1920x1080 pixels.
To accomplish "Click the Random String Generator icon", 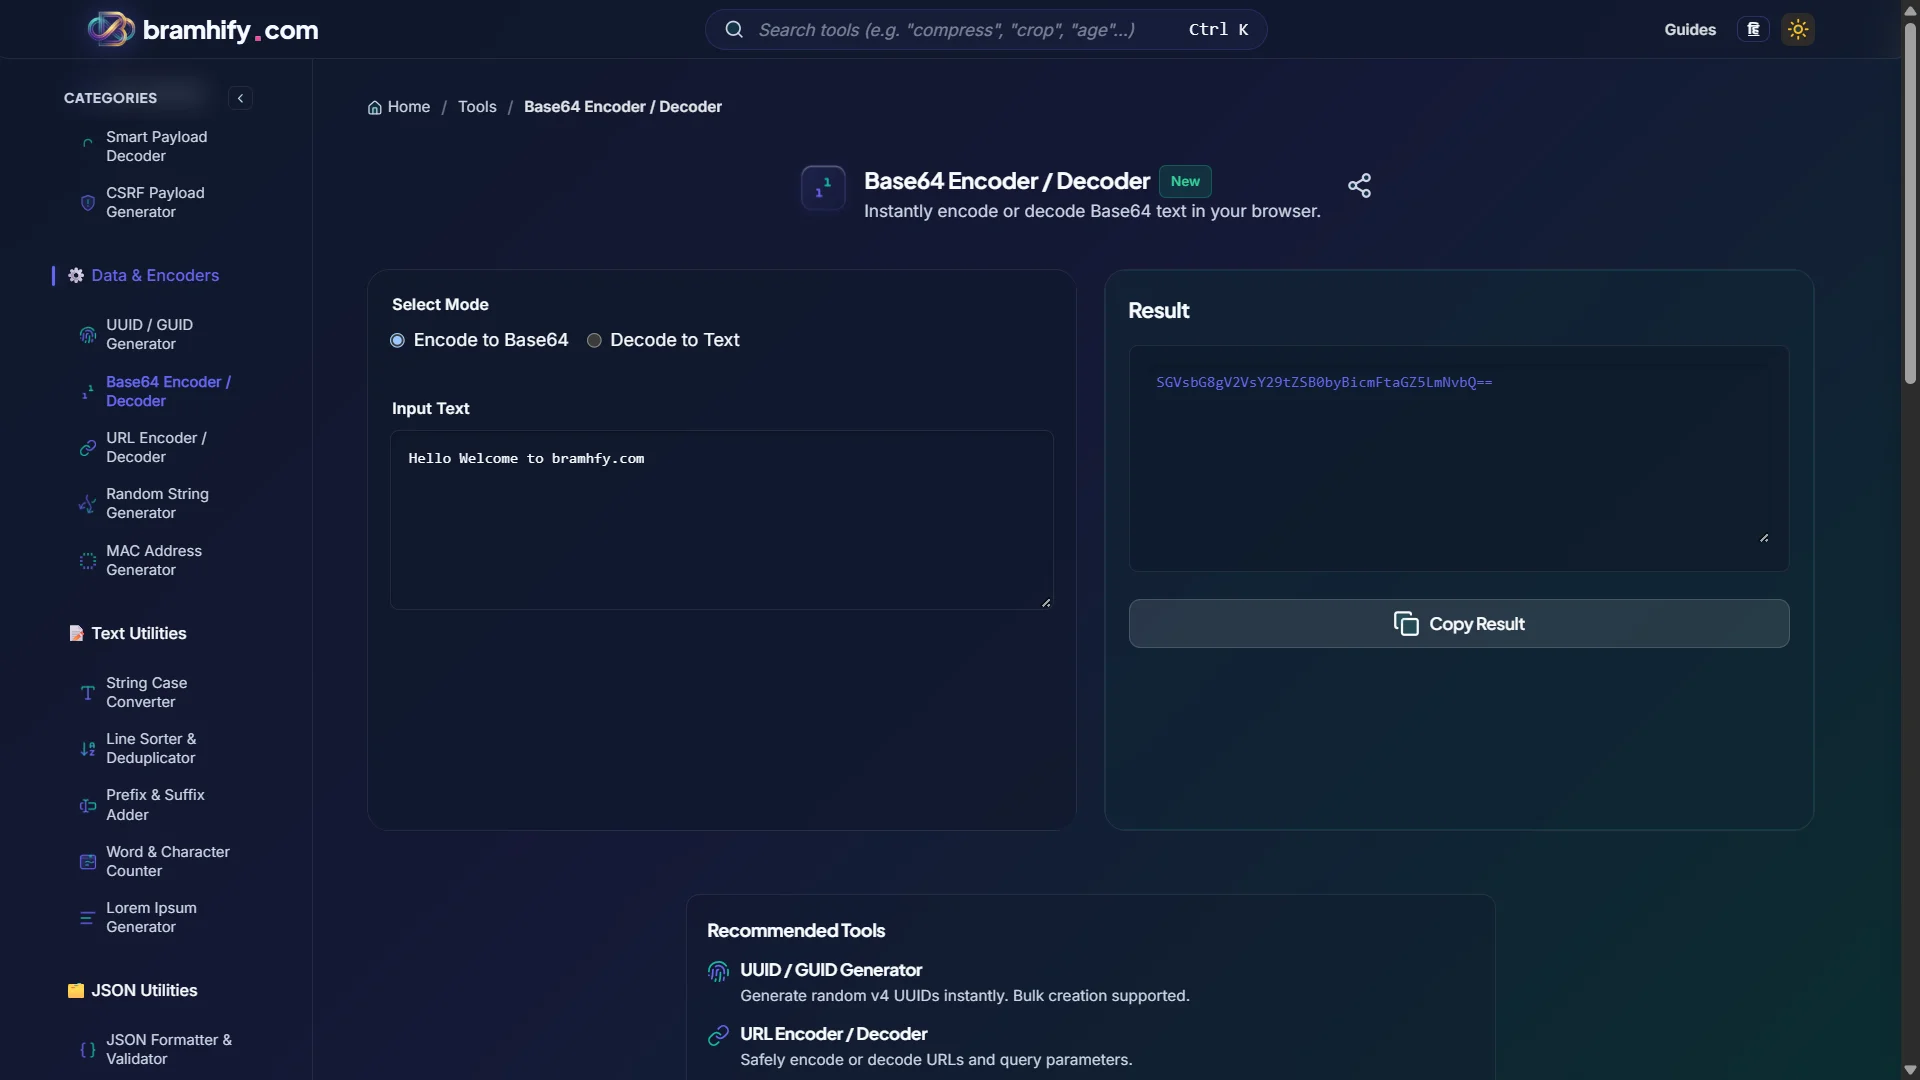I will pyautogui.click(x=88, y=503).
